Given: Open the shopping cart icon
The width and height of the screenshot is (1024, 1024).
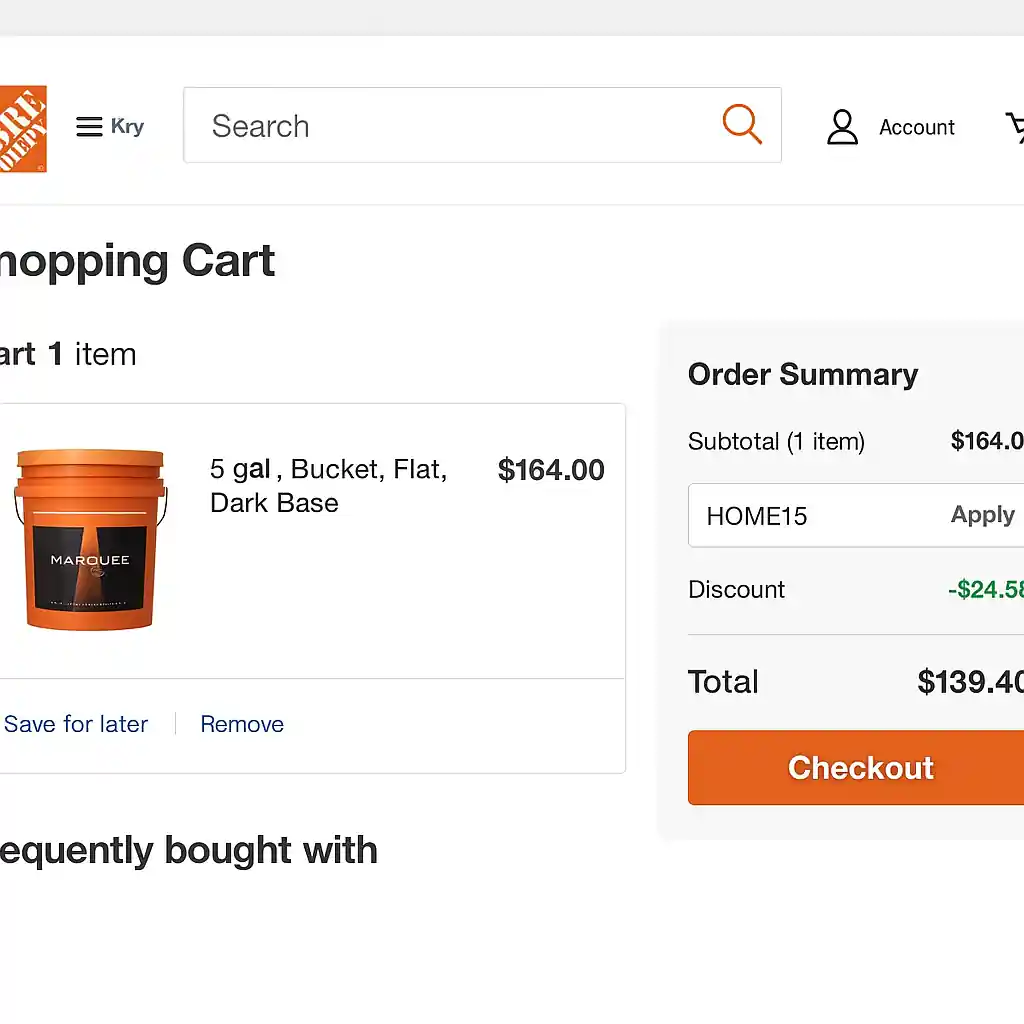Looking at the screenshot, I should coord(1016,126).
